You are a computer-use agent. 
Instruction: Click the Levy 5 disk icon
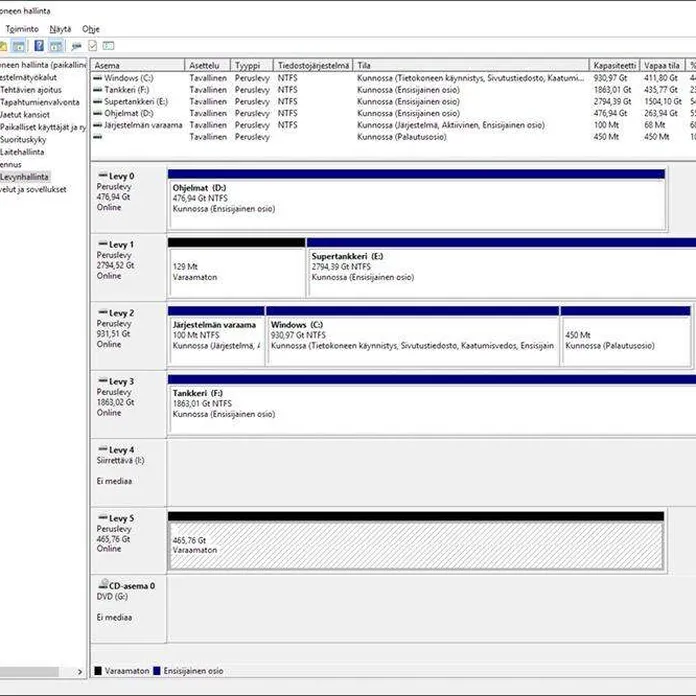click(102, 518)
